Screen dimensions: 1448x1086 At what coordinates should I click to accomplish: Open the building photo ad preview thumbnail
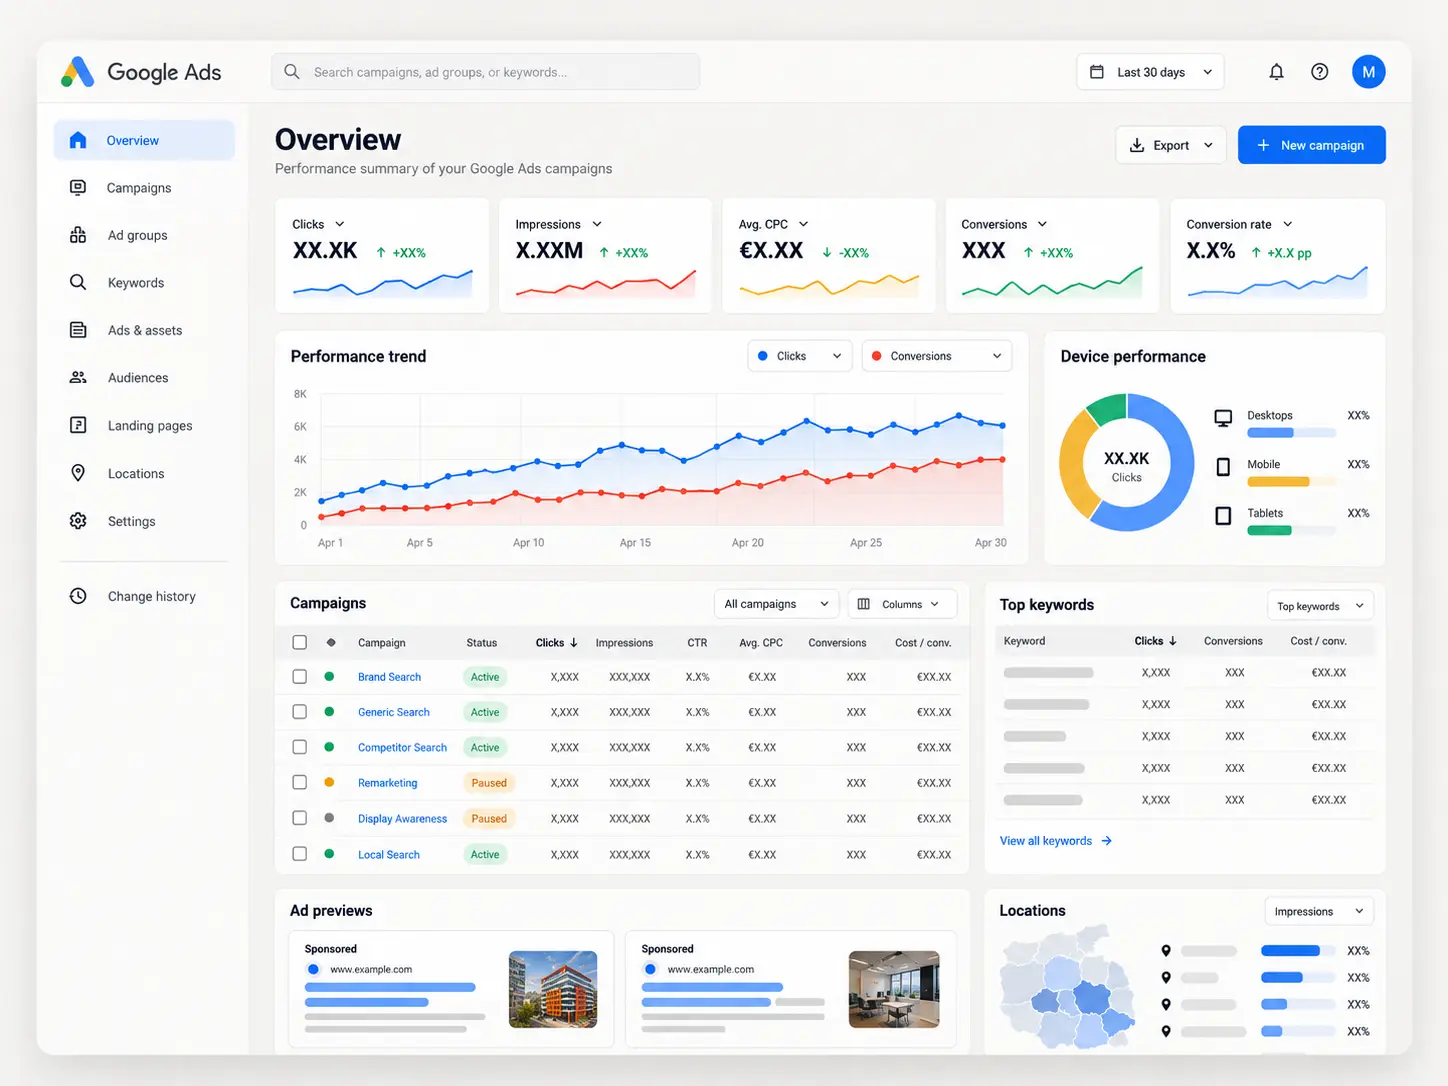click(x=553, y=989)
